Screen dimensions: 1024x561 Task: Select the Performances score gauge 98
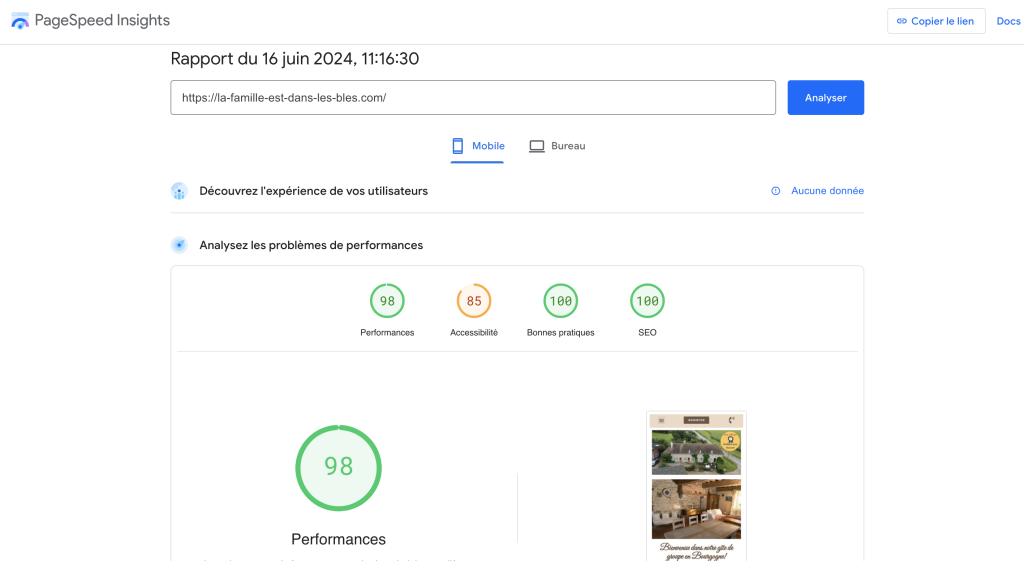[387, 301]
